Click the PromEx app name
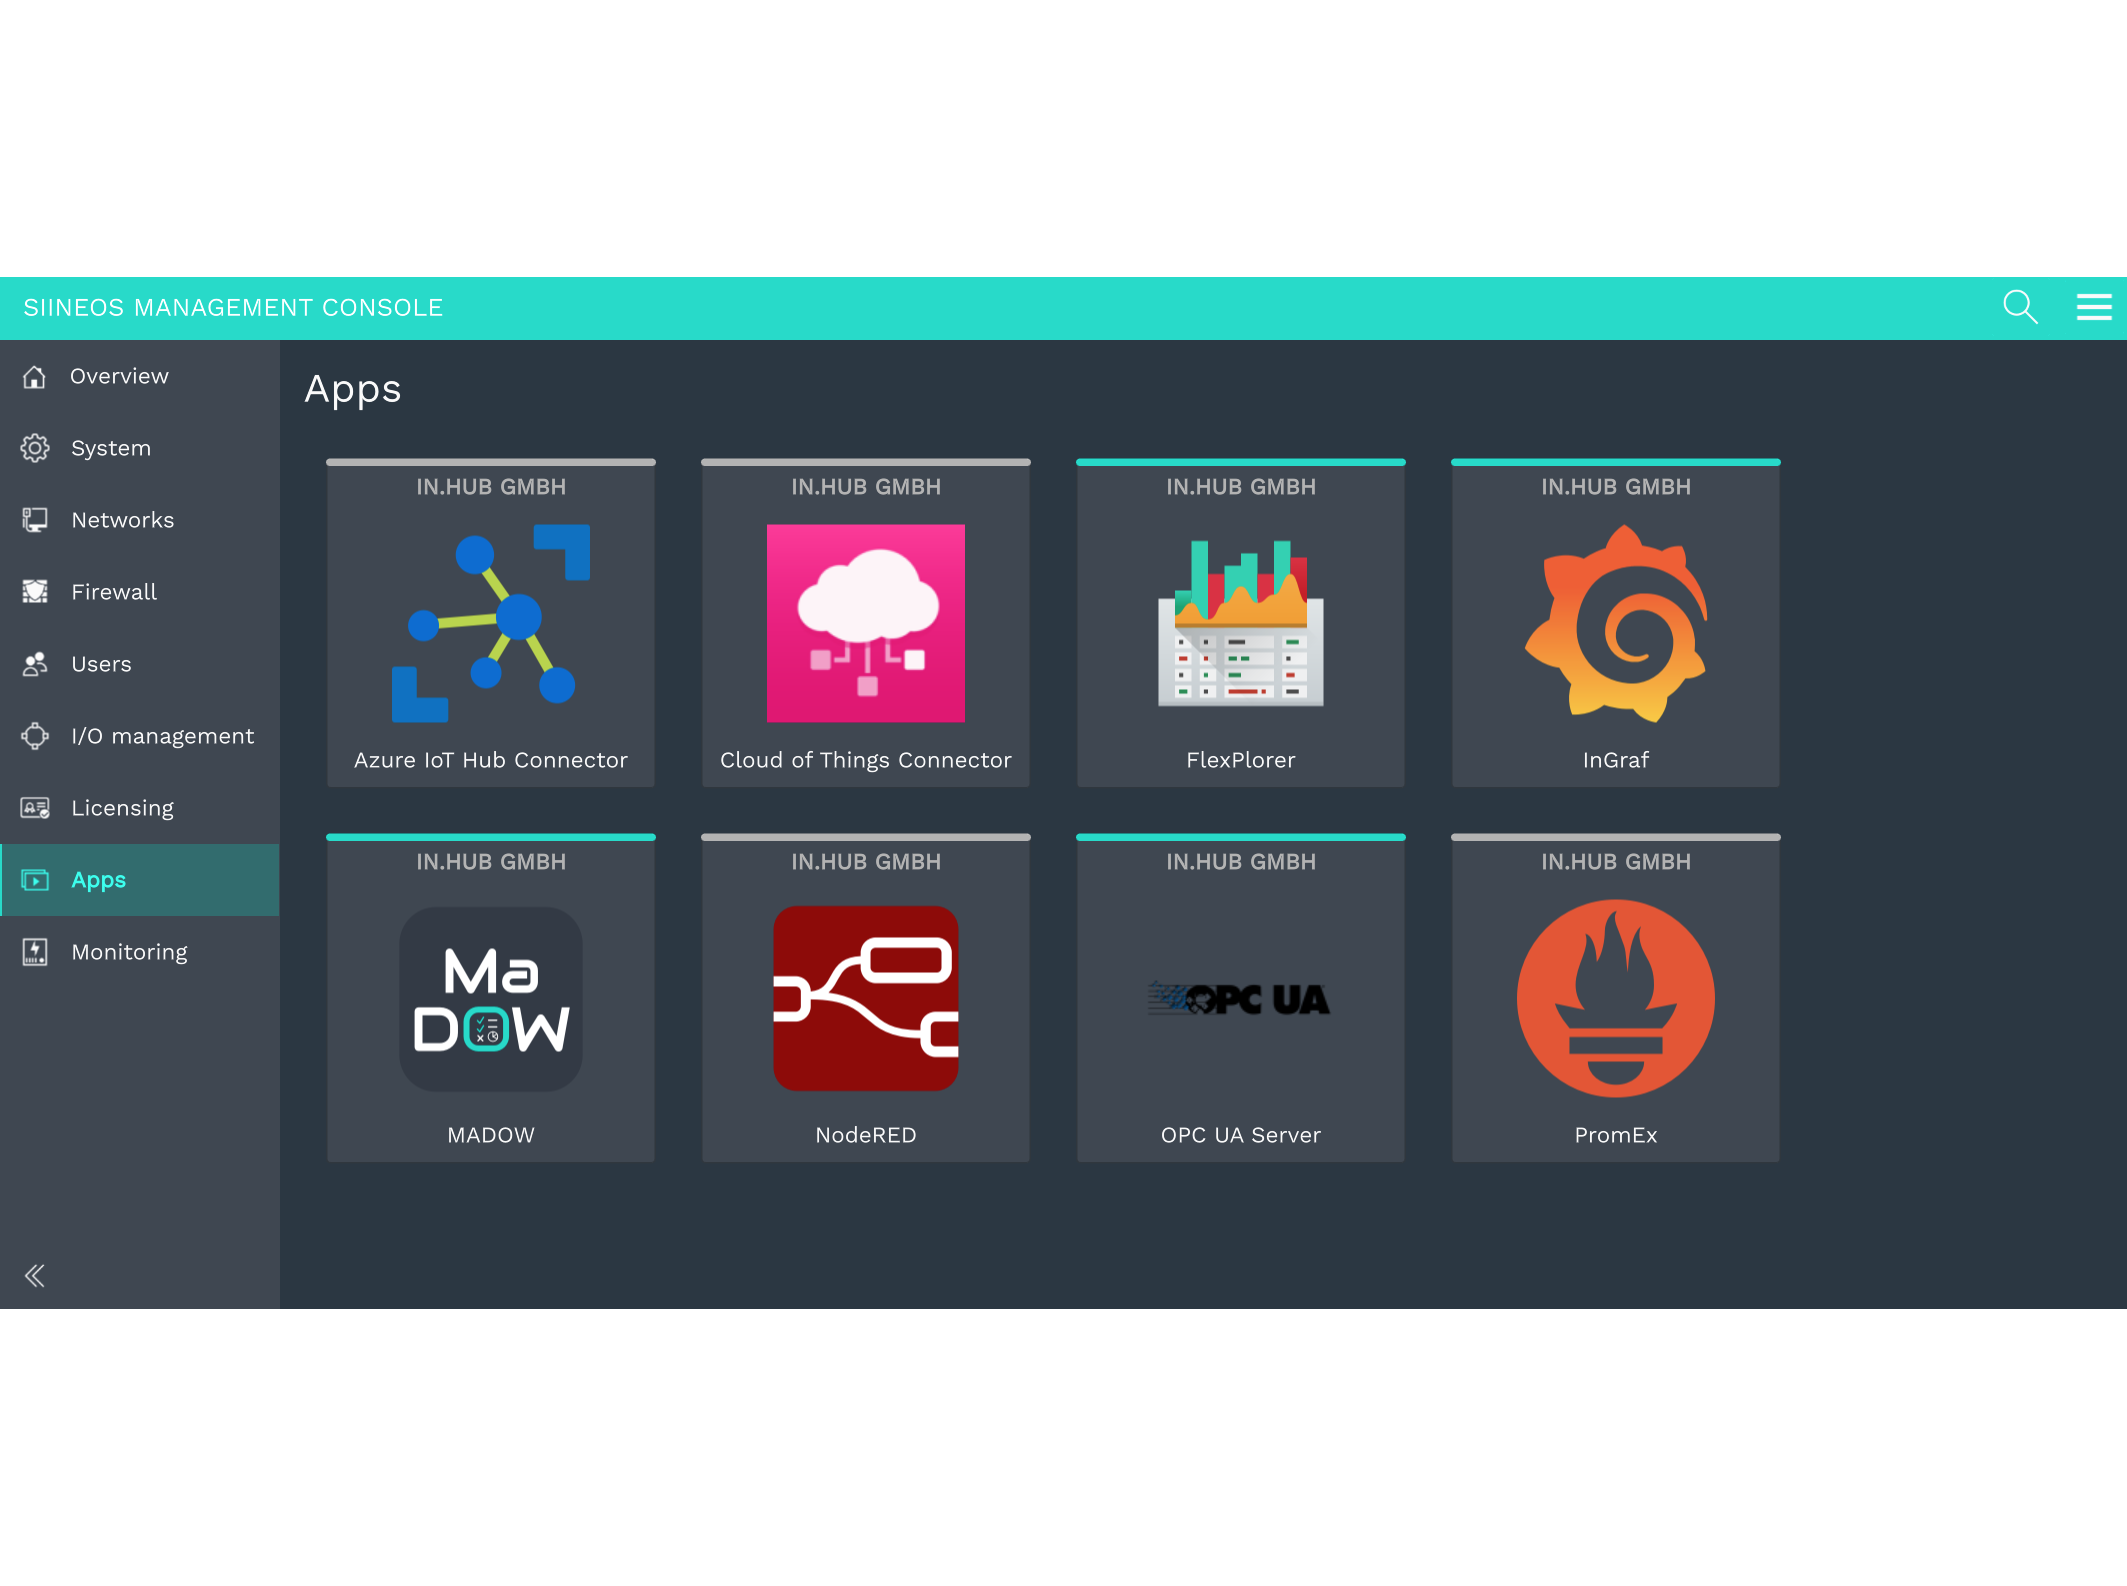 [x=1616, y=1135]
